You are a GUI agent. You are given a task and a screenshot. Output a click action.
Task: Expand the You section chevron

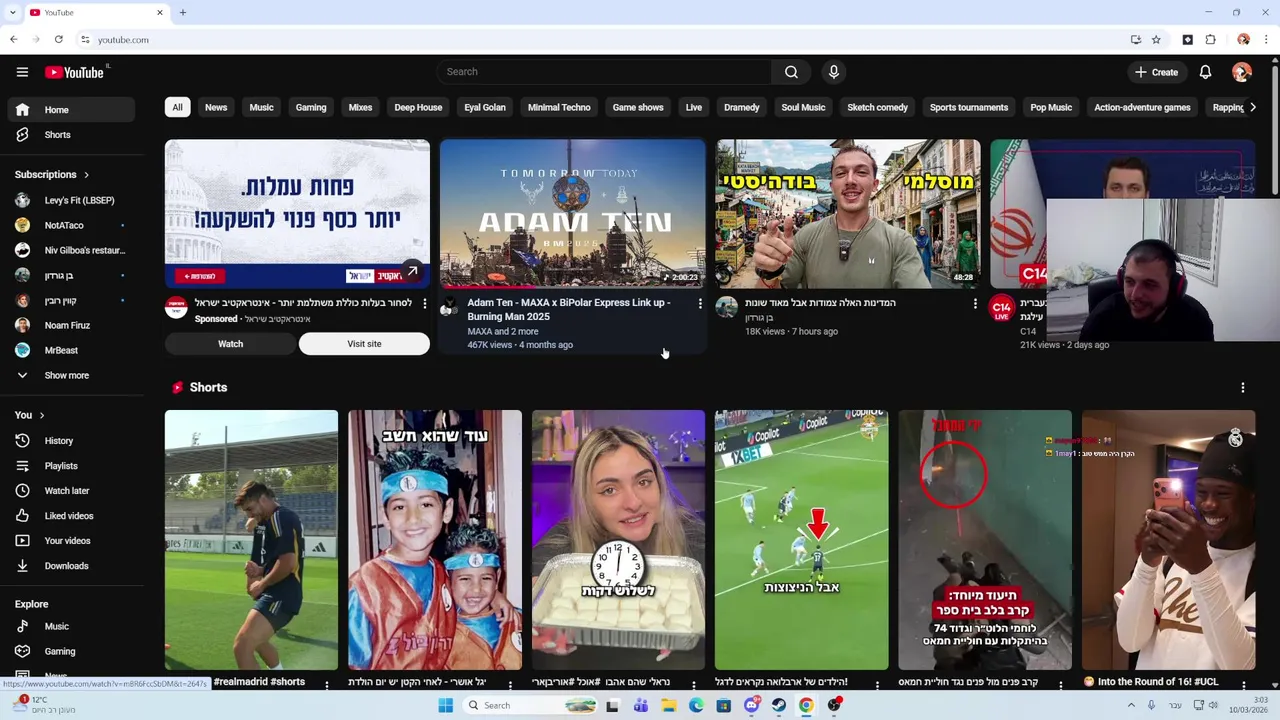point(41,415)
